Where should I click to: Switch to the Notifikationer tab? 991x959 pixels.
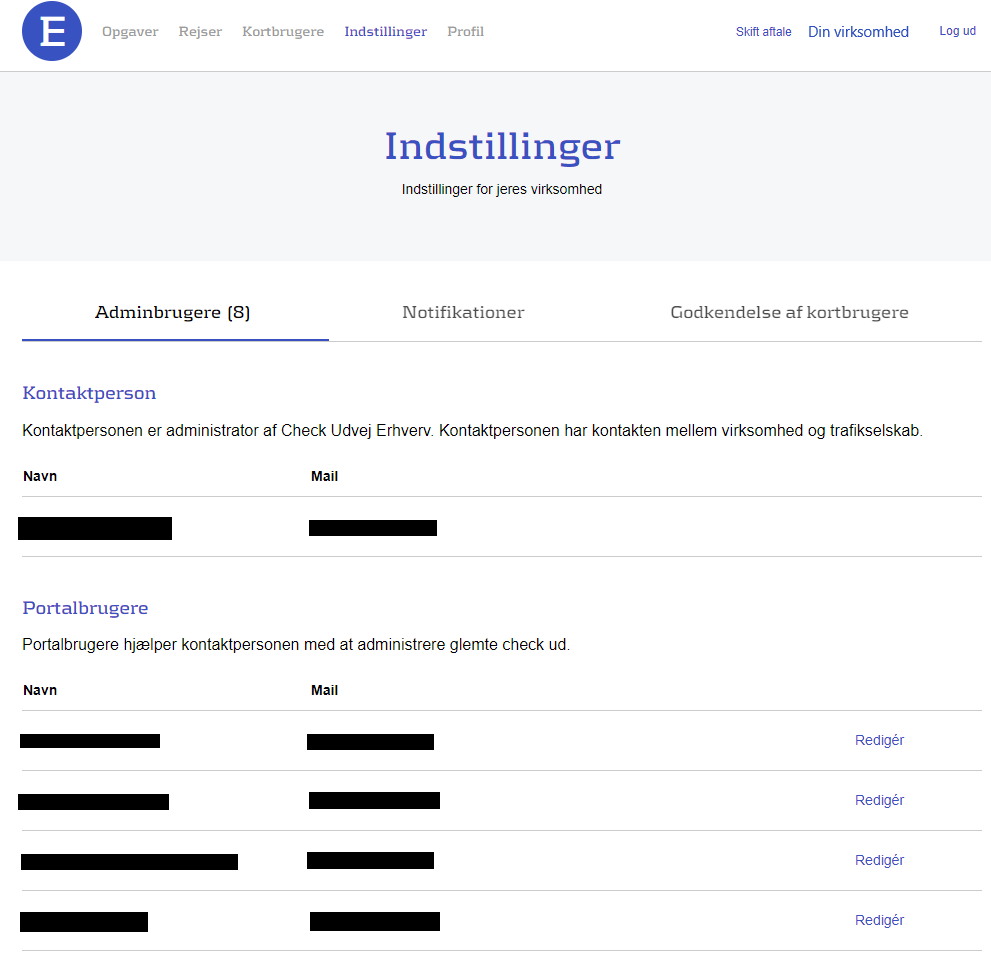pos(463,313)
